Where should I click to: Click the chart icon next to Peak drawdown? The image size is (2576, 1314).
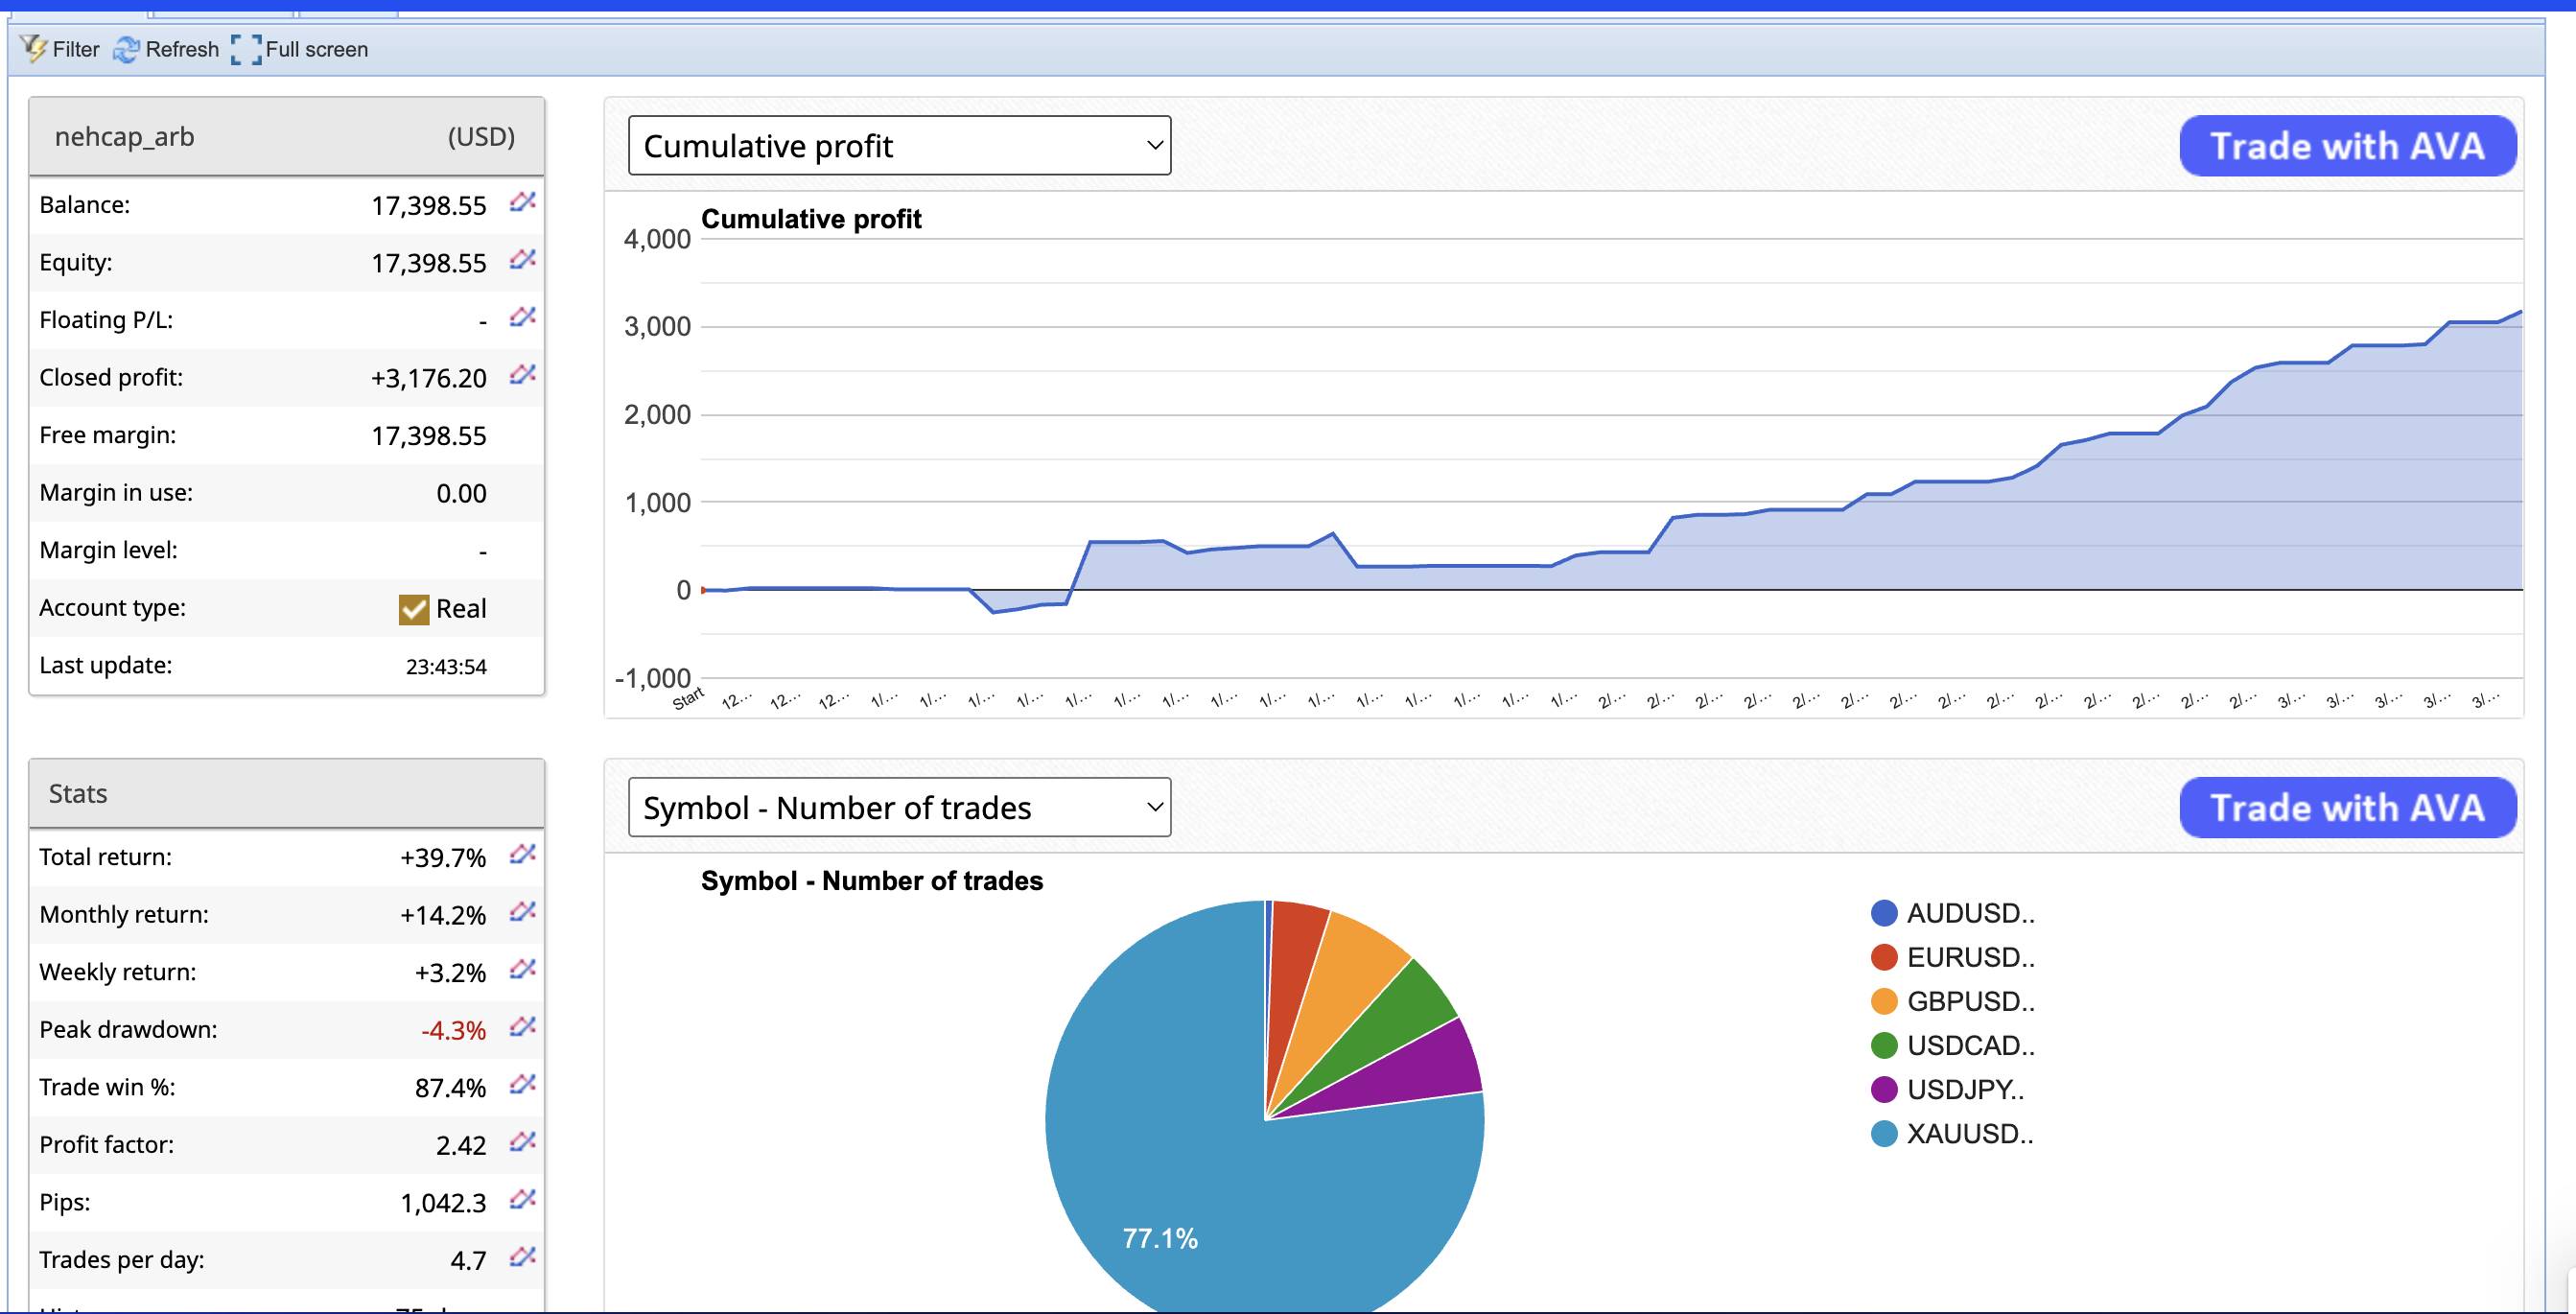[x=522, y=1027]
